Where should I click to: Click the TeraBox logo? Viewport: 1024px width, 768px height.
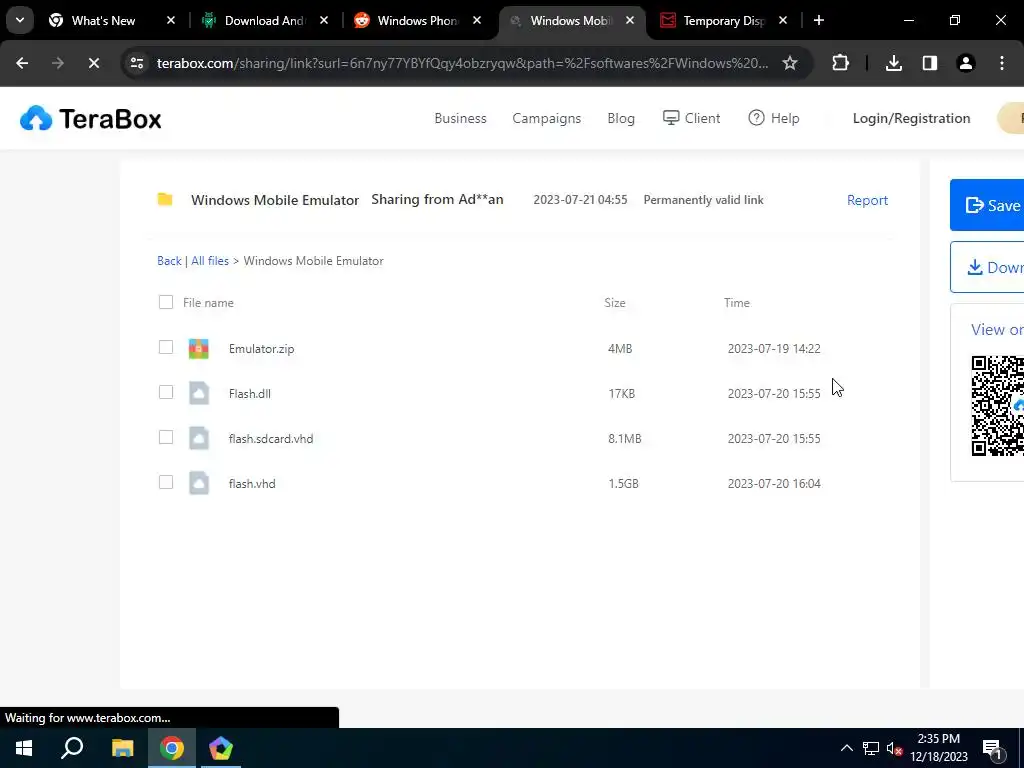(91, 119)
